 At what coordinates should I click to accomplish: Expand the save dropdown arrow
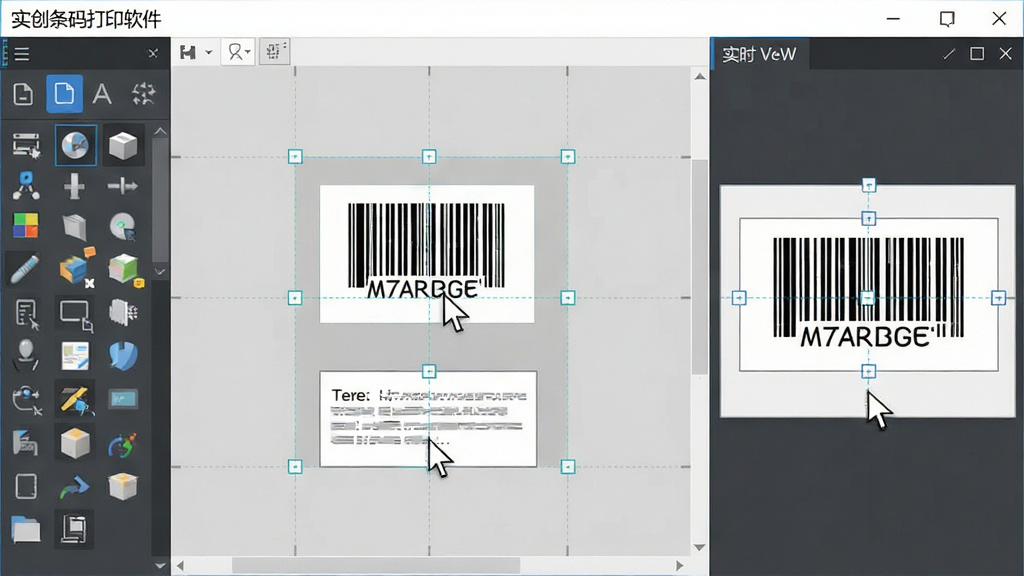(209, 52)
